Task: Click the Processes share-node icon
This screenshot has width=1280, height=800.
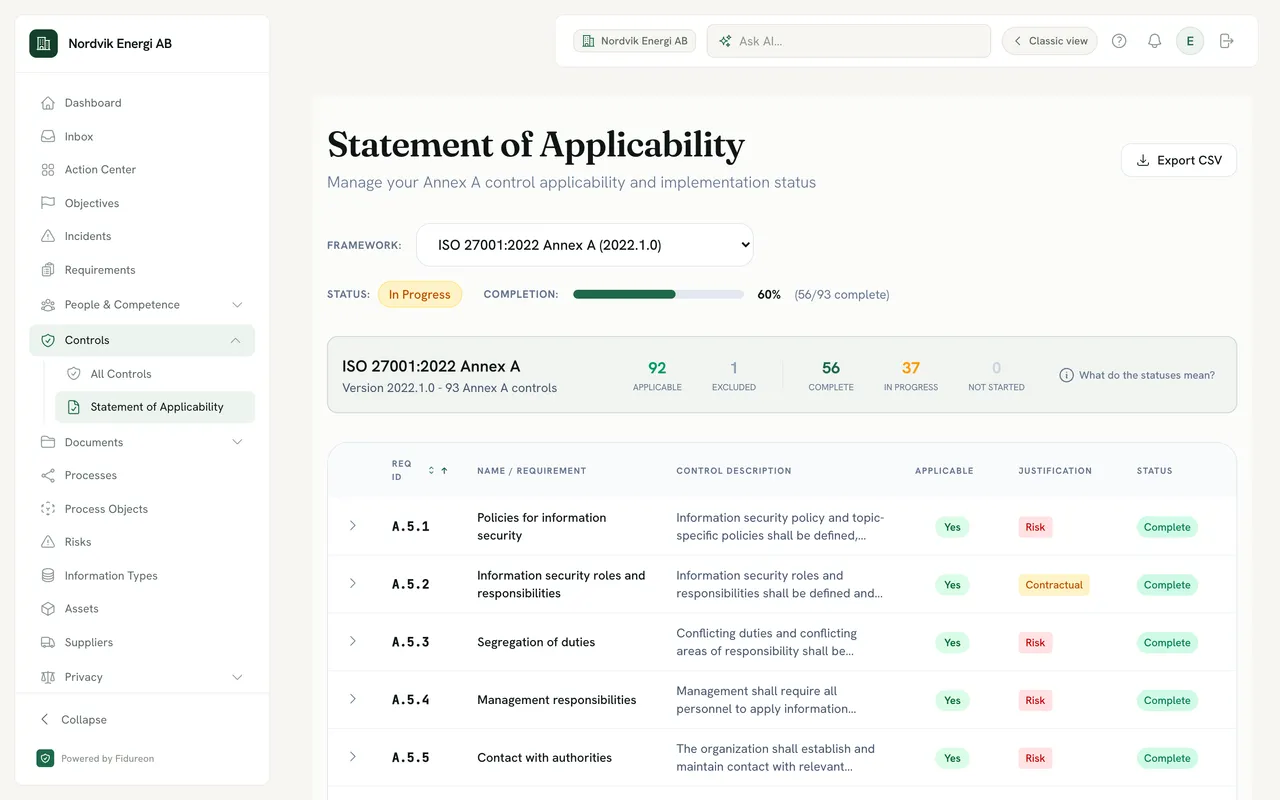Action: [x=48, y=475]
